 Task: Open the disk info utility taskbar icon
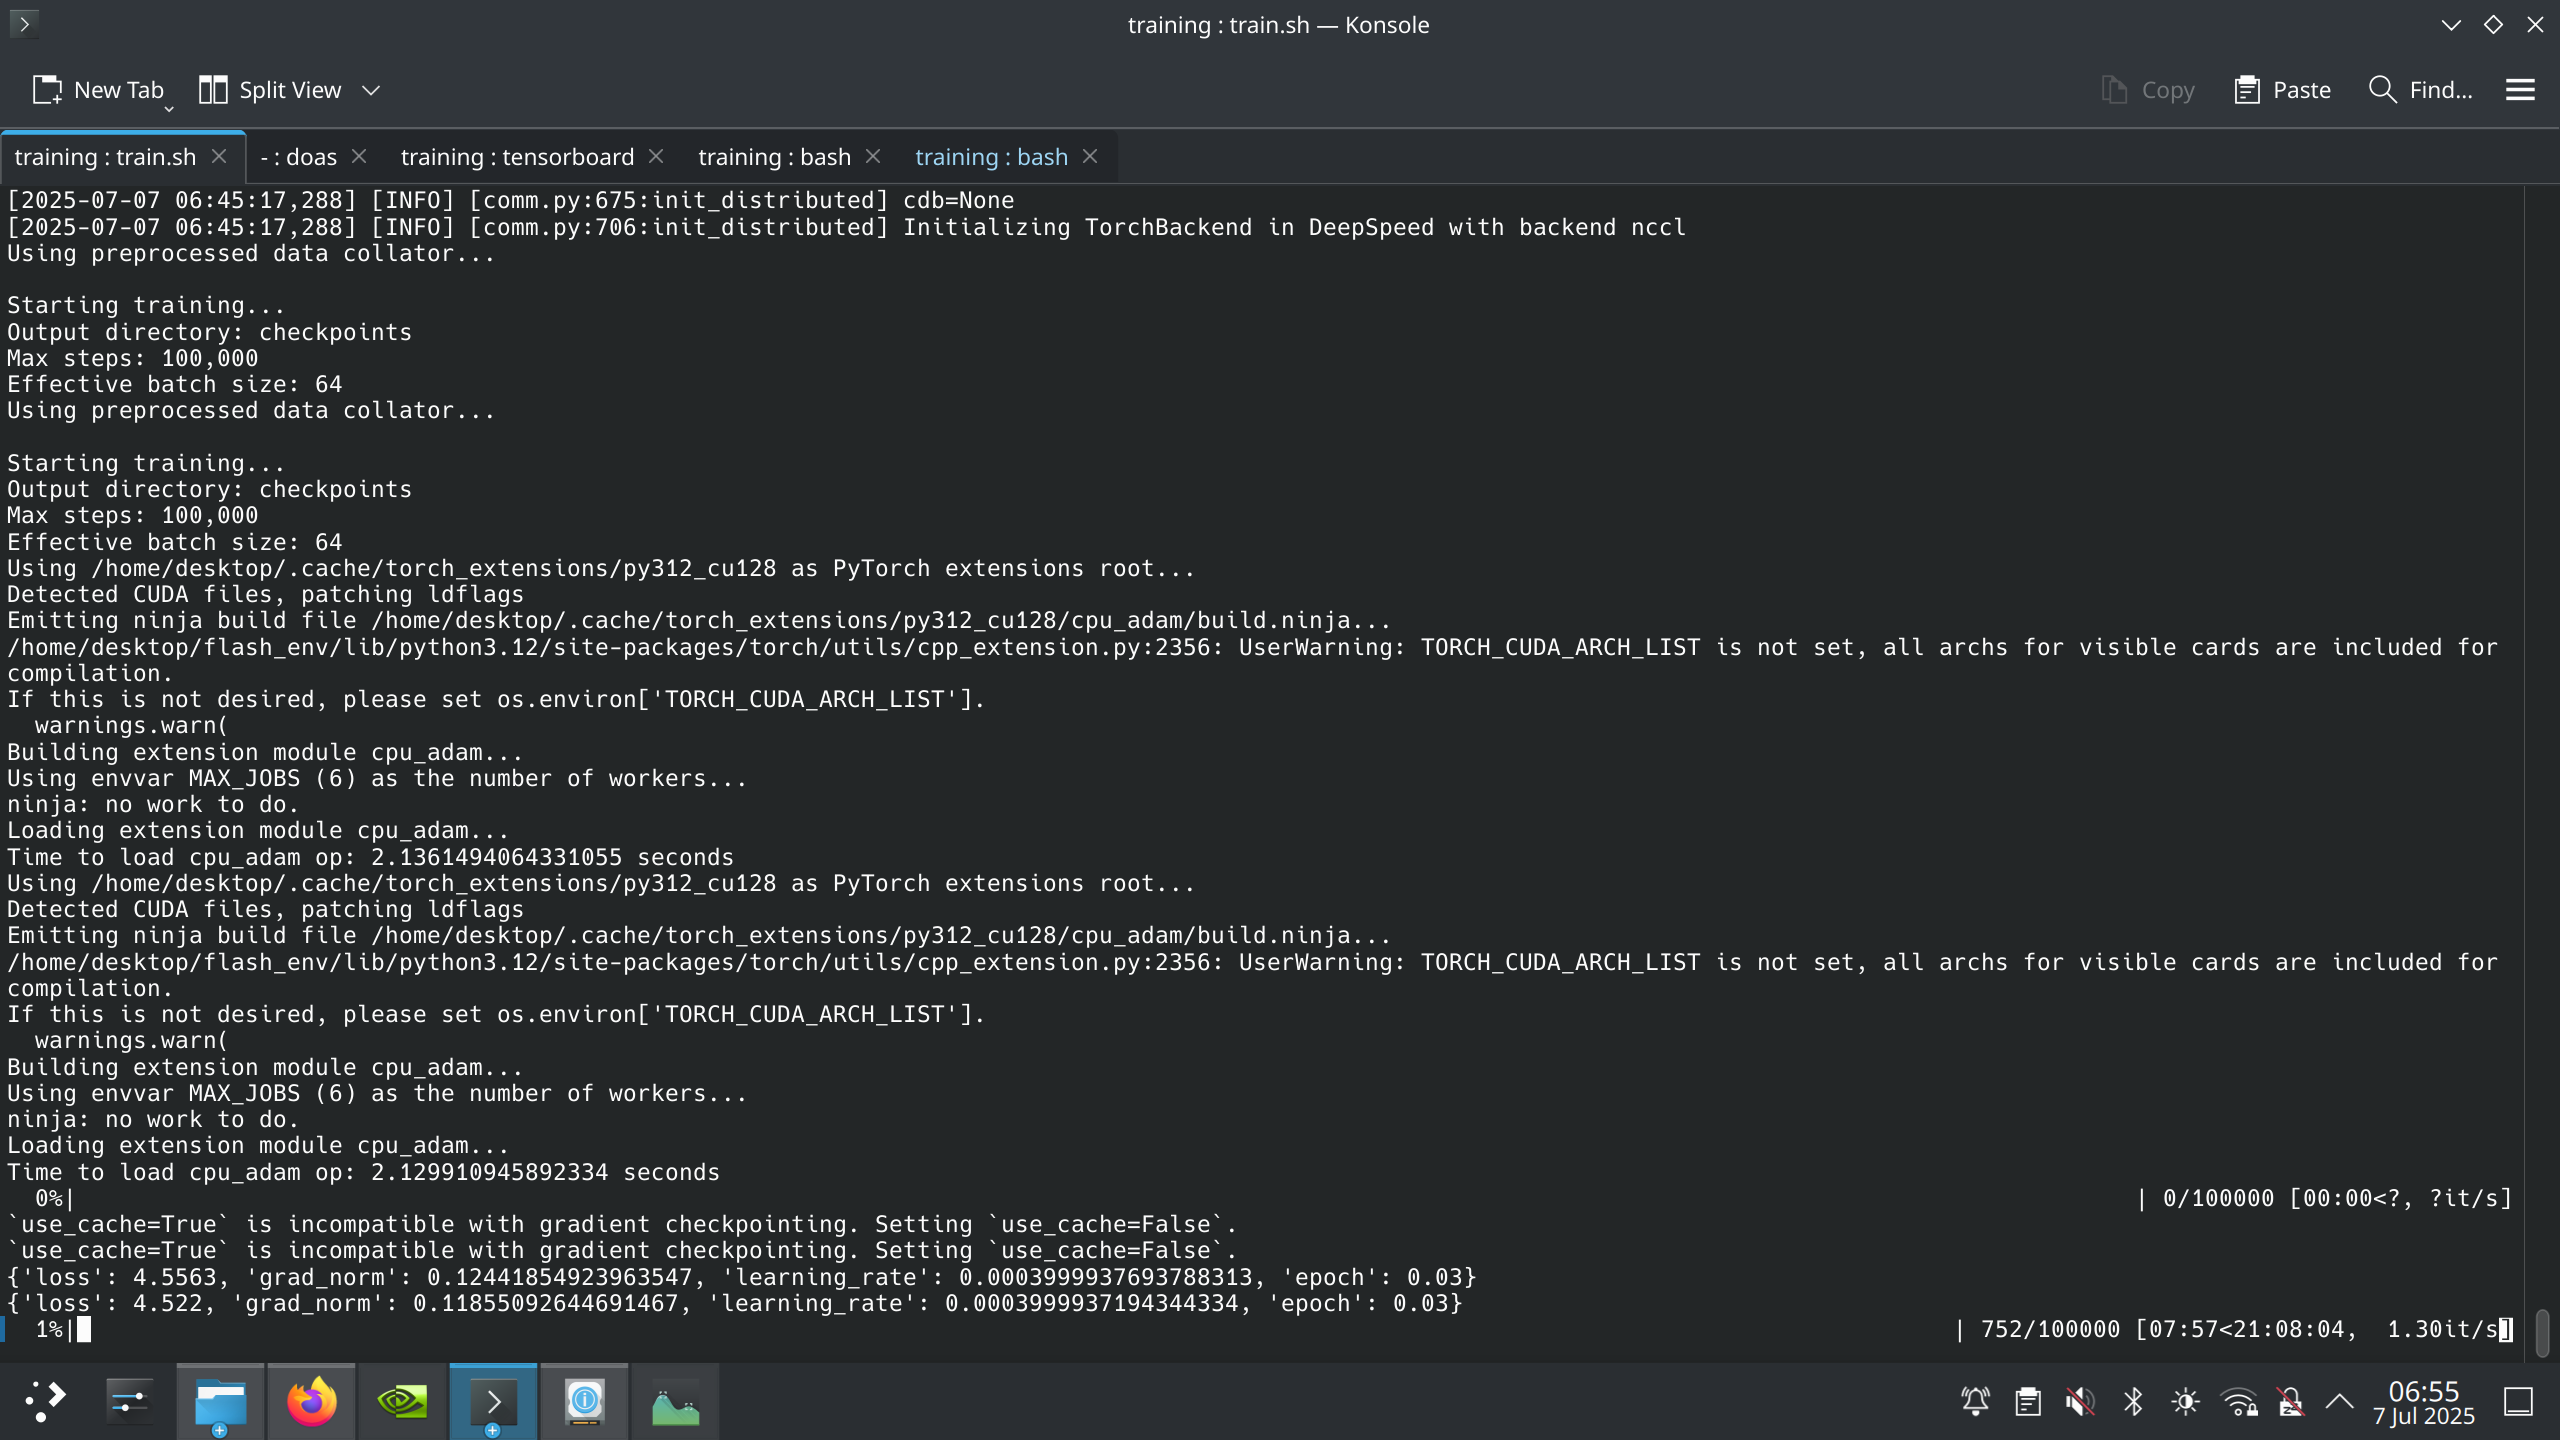(x=584, y=1401)
